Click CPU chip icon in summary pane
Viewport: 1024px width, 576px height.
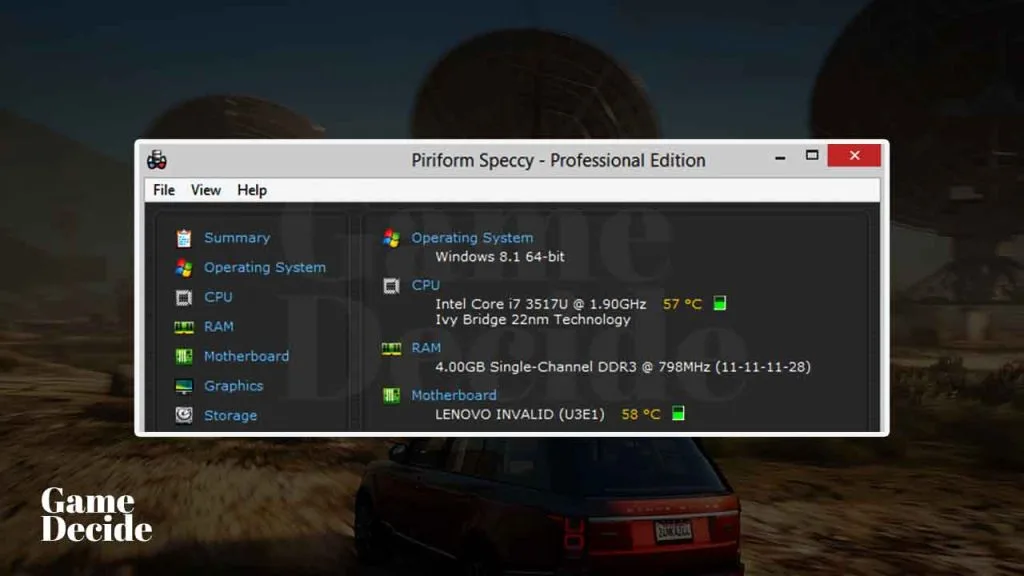coord(391,286)
